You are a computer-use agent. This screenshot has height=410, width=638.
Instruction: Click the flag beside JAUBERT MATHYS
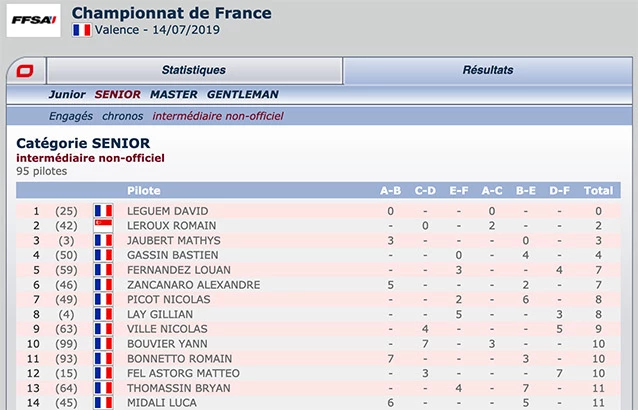click(103, 241)
